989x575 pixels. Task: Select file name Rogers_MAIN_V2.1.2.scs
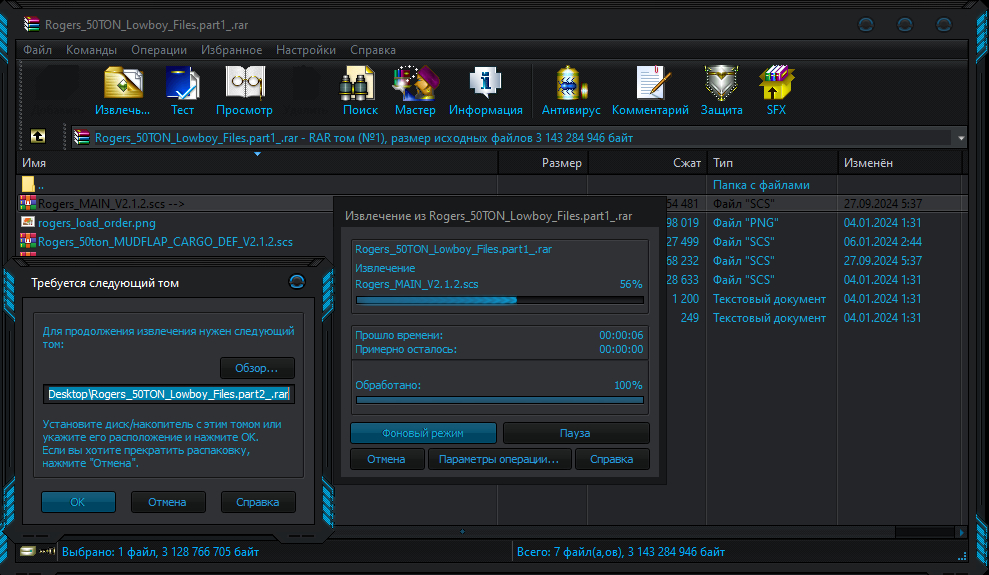tap(102, 204)
